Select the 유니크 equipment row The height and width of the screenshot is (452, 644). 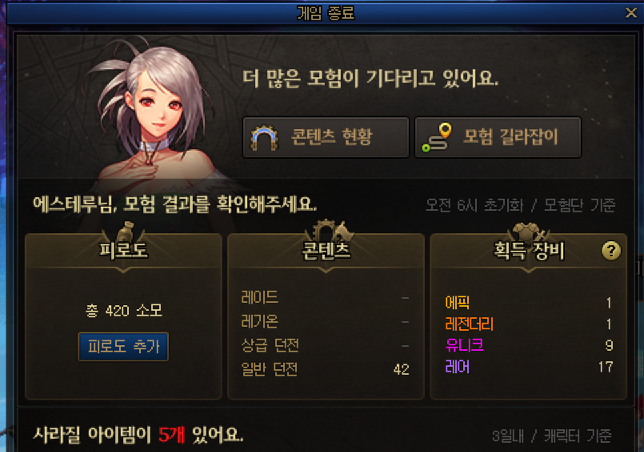point(529,345)
